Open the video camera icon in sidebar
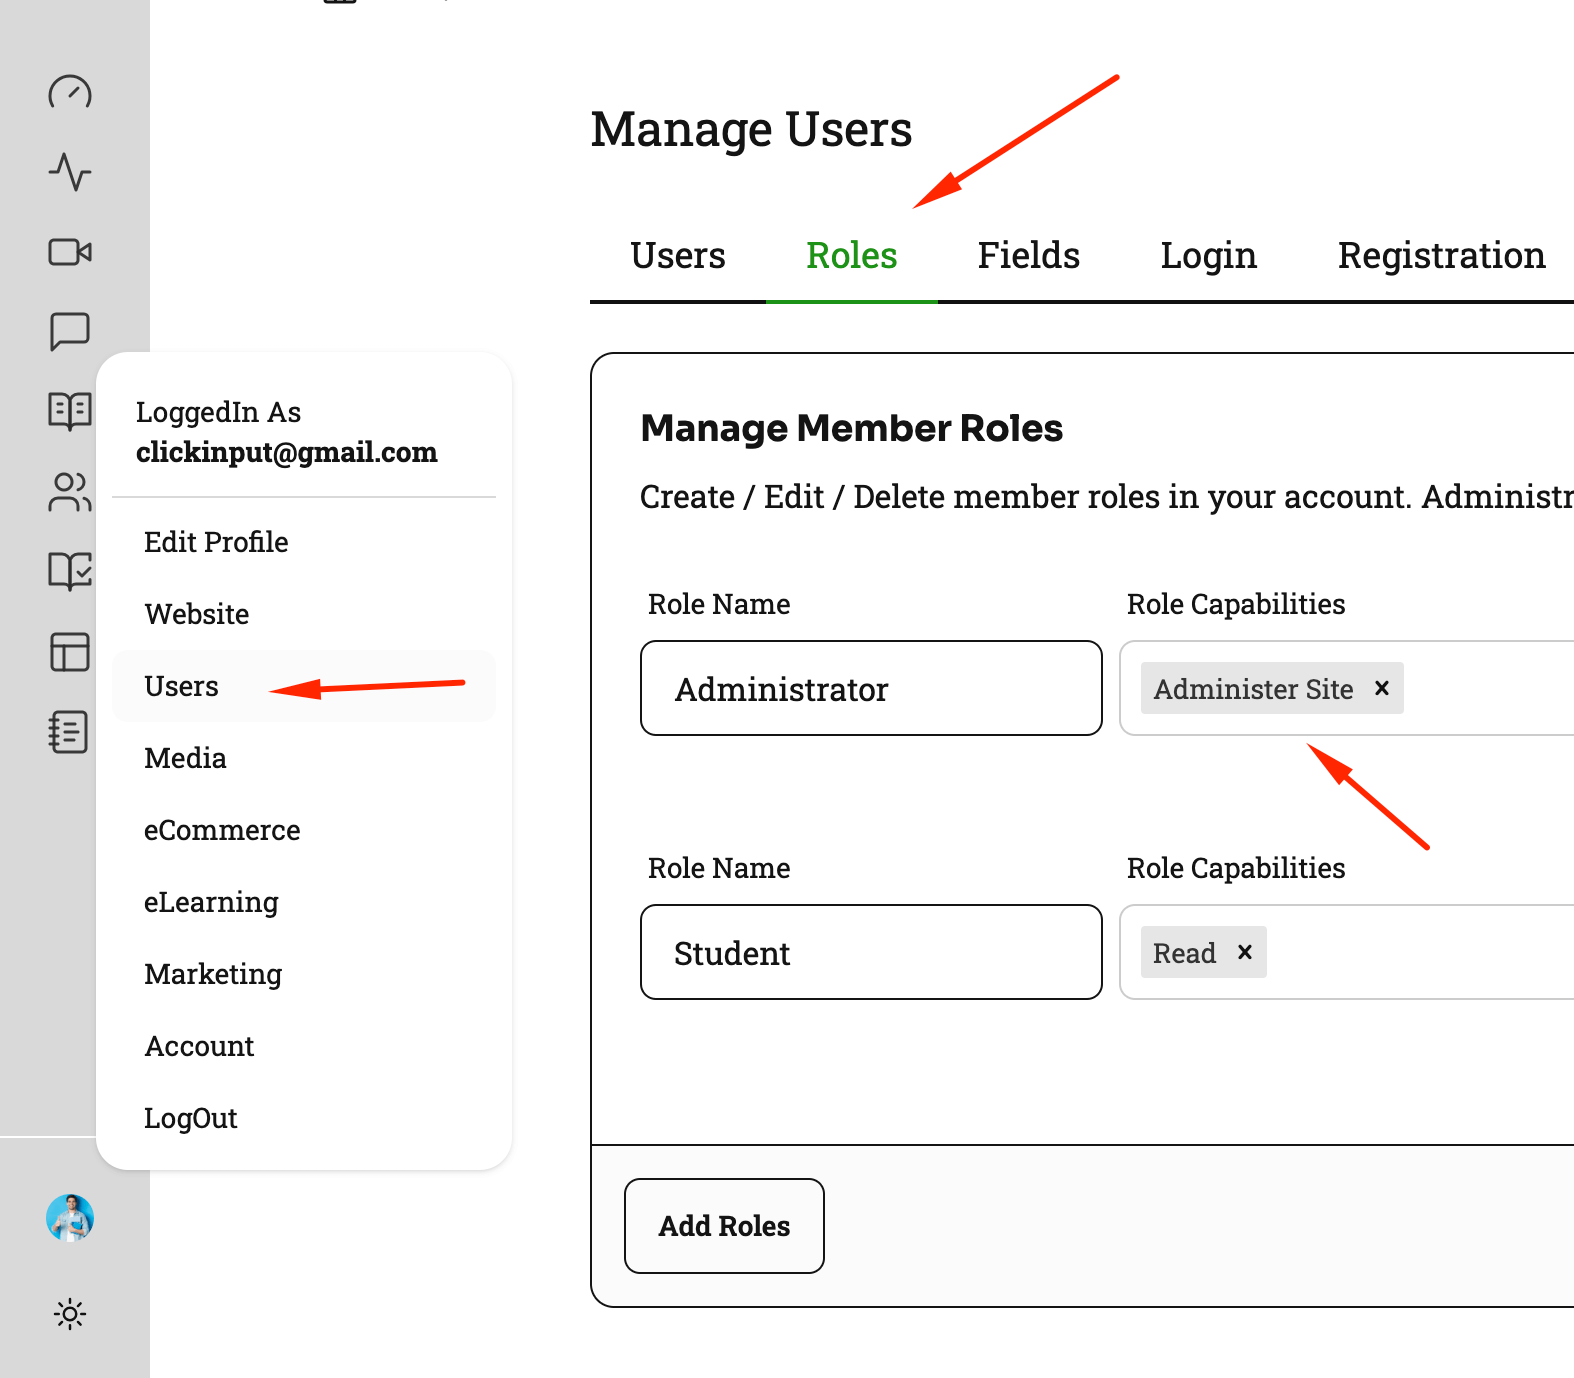 [x=70, y=252]
